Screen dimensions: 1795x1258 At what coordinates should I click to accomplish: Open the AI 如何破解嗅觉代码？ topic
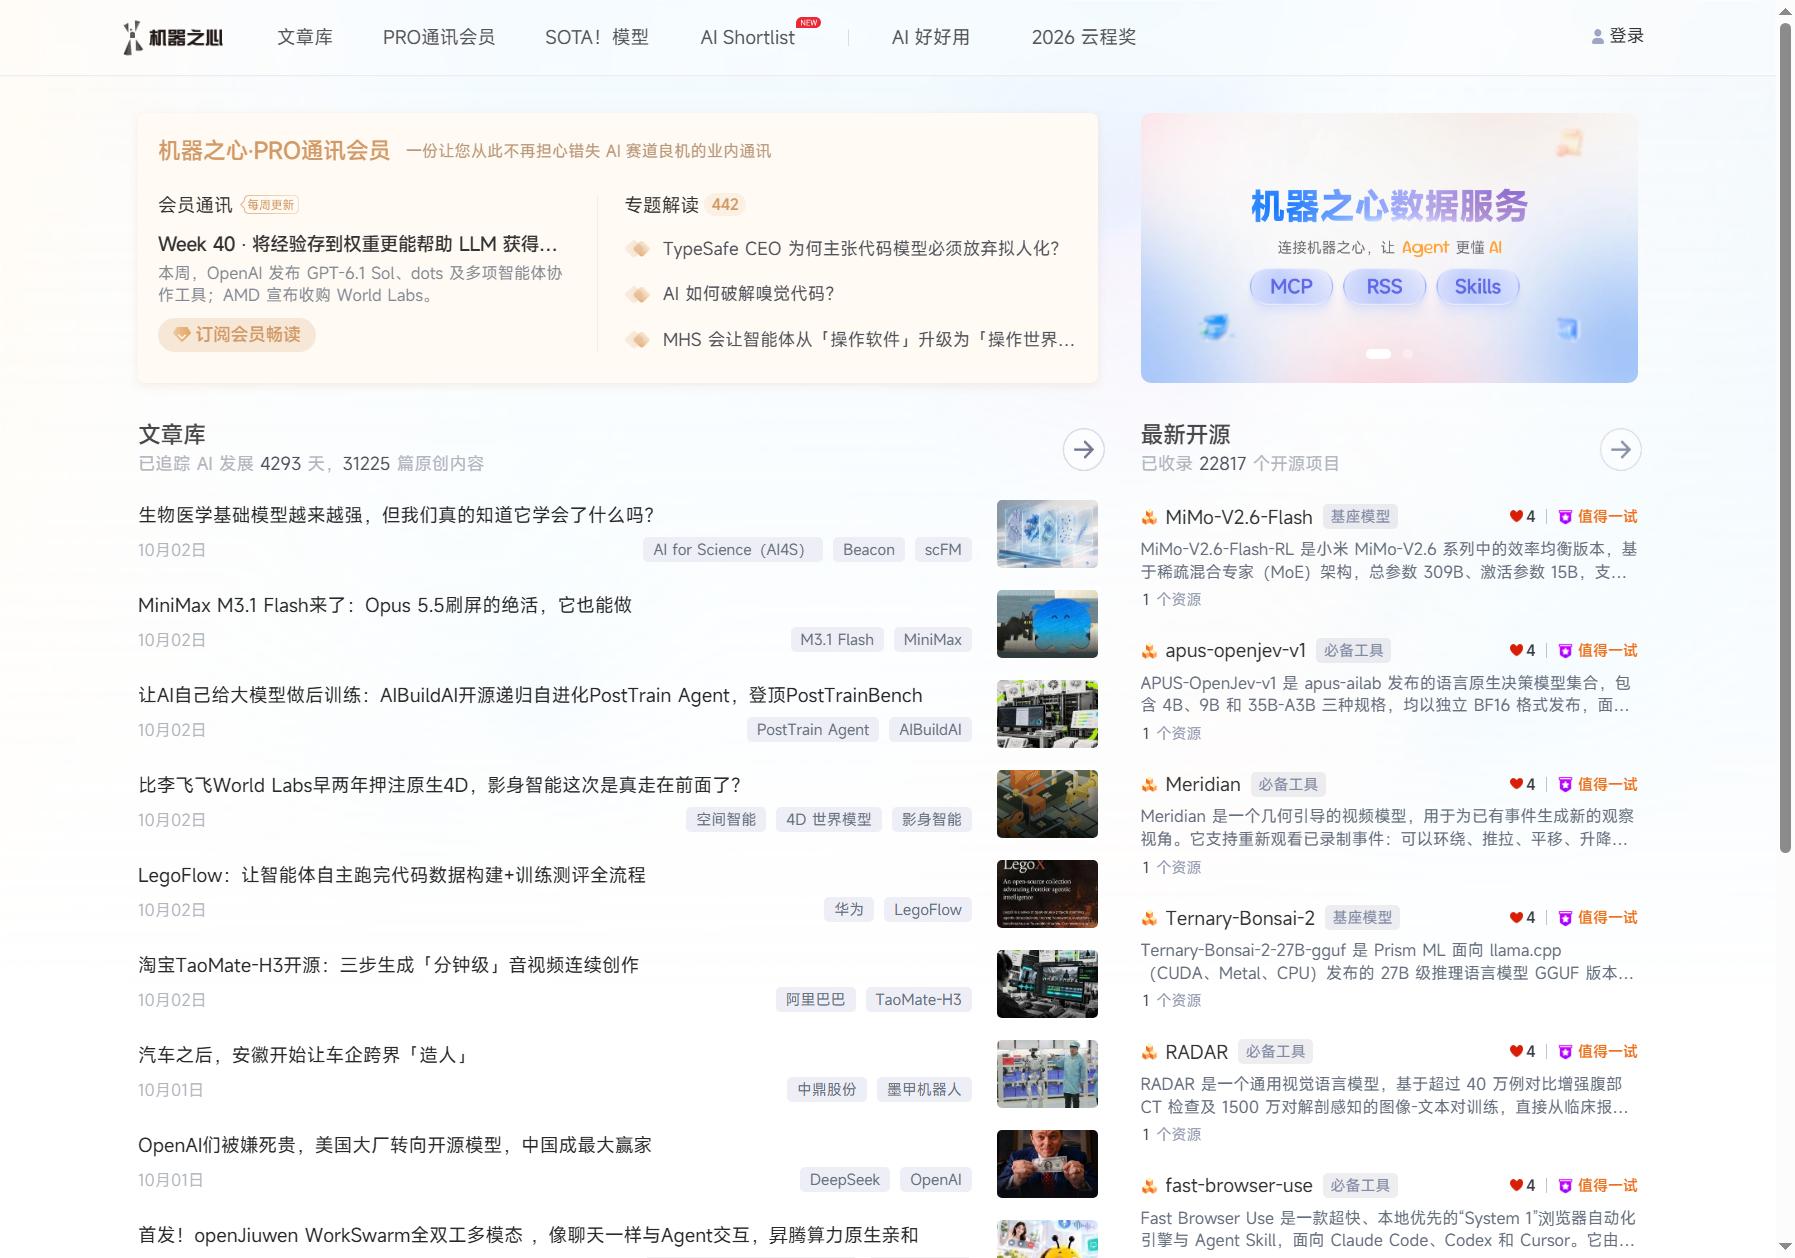pyautogui.click(x=748, y=294)
